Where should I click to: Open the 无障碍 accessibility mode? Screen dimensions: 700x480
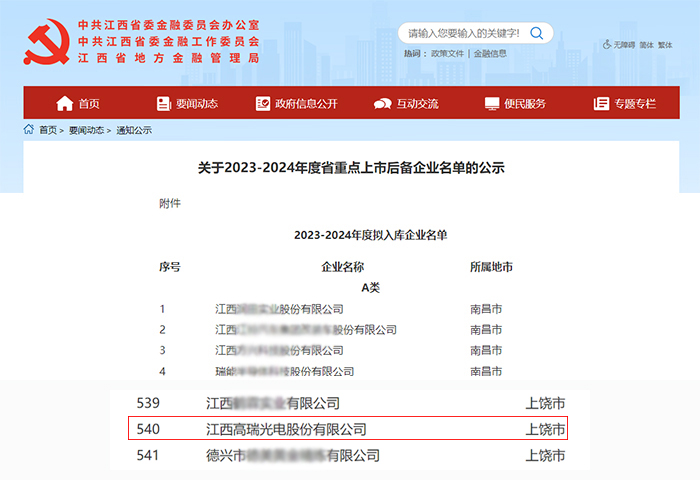(x=620, y=45)
